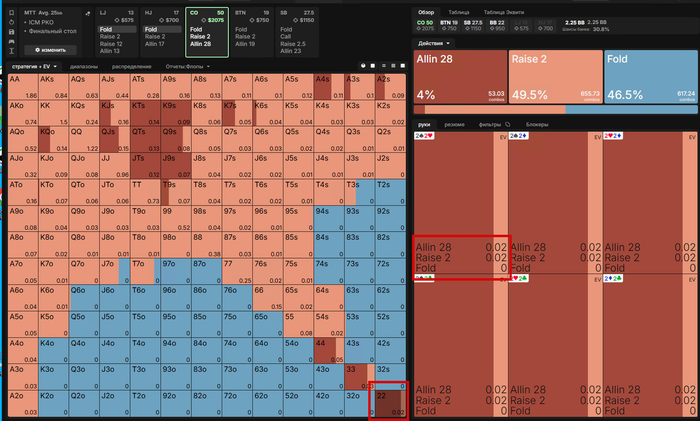
Task: Switch to the Блокеры tab
Action: 537,125
